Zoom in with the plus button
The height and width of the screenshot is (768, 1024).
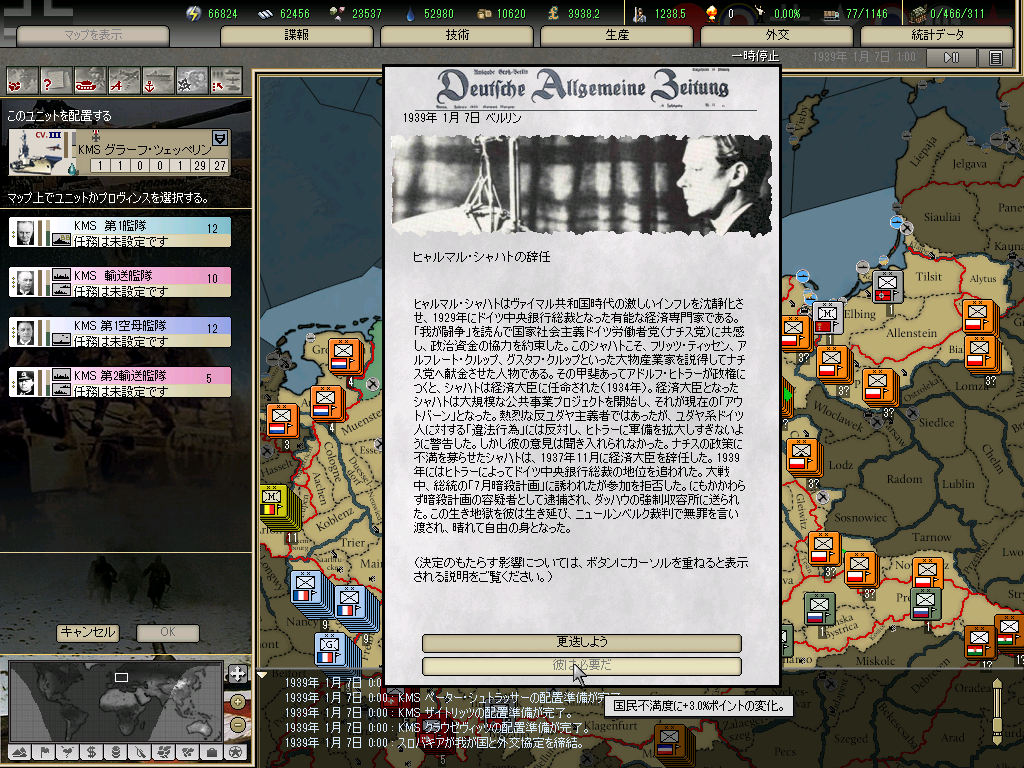point(238,702)
